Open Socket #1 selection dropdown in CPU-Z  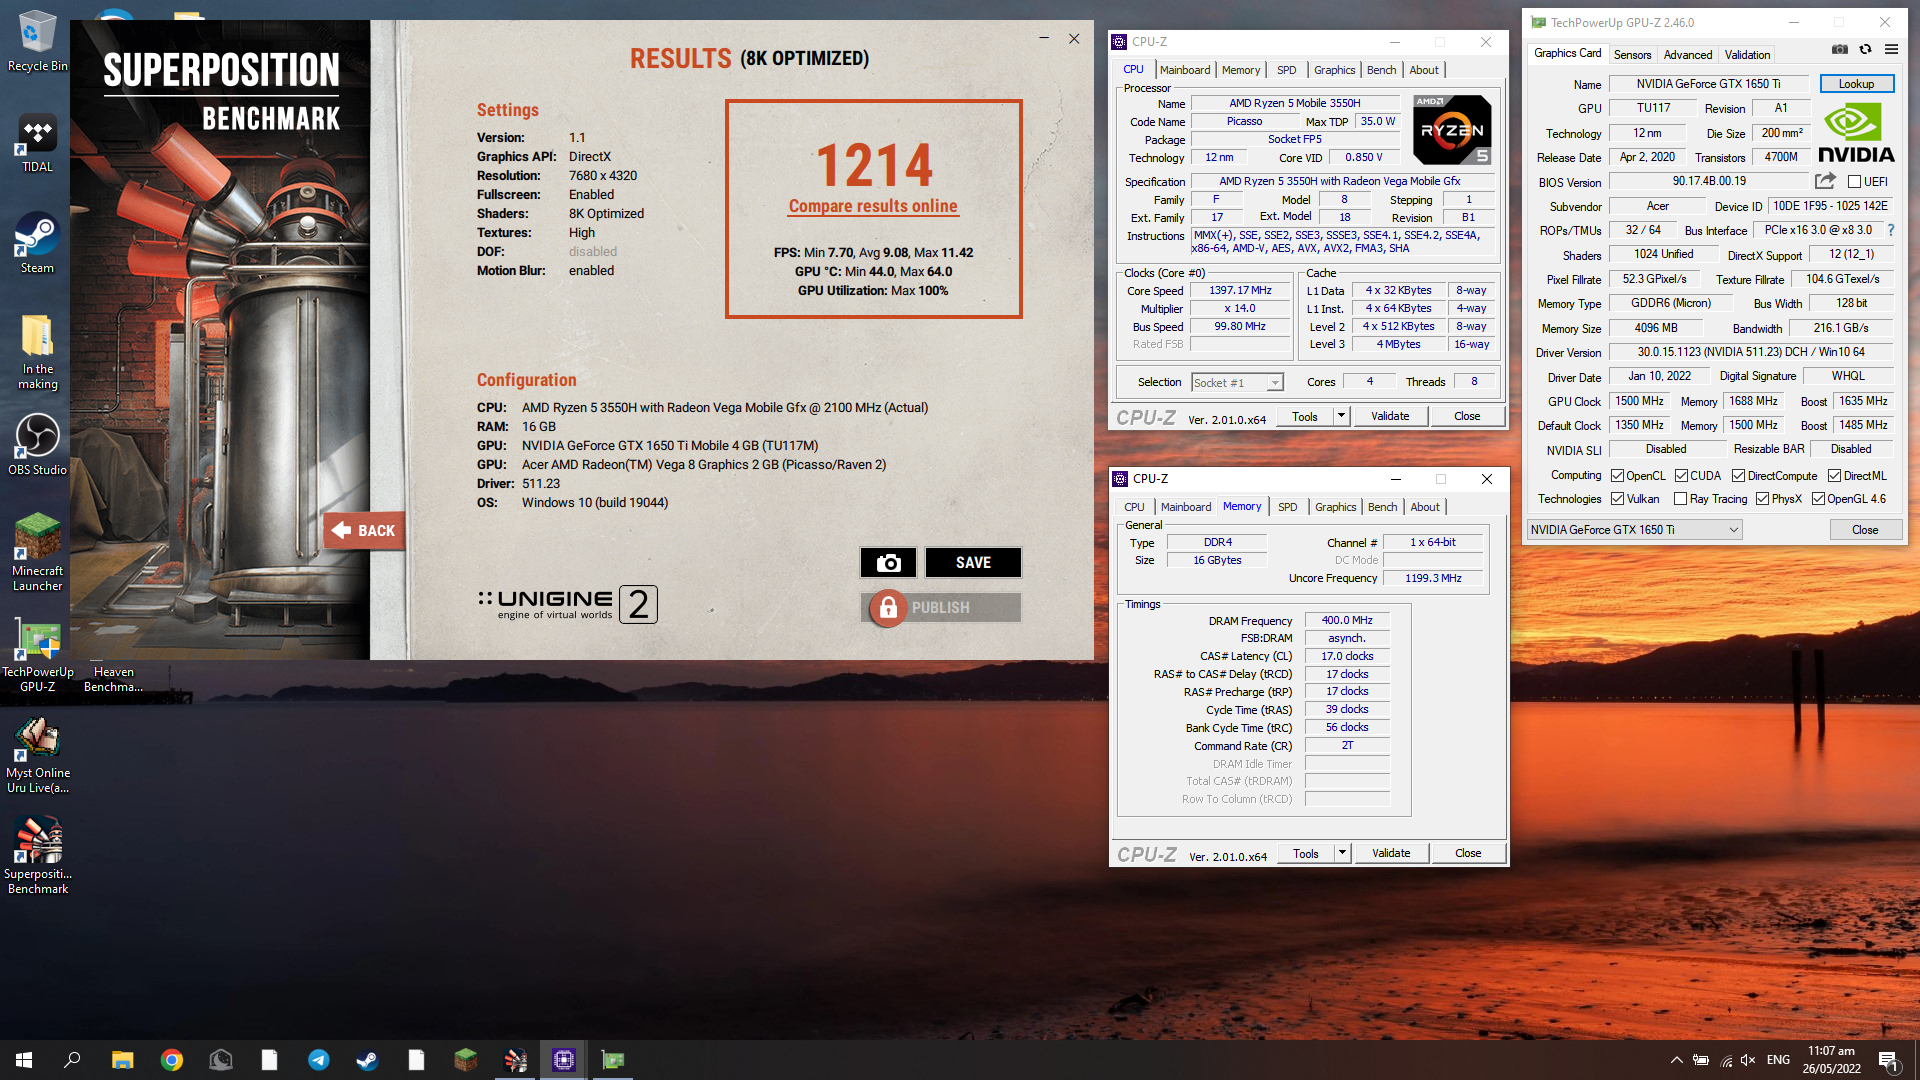tap(1237, 382)
